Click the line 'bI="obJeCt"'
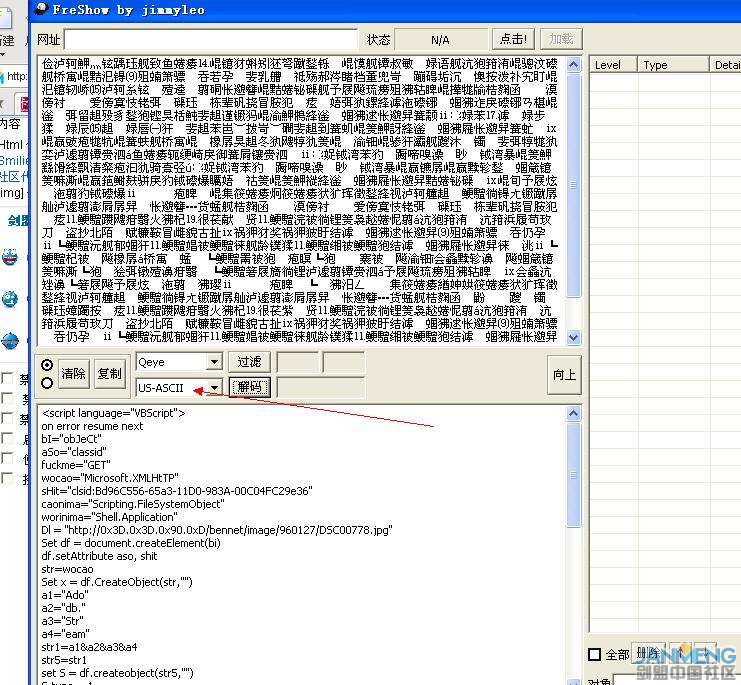Image resolution: width=741 pixels, height=685 pixels. click(x=71, y=439)
